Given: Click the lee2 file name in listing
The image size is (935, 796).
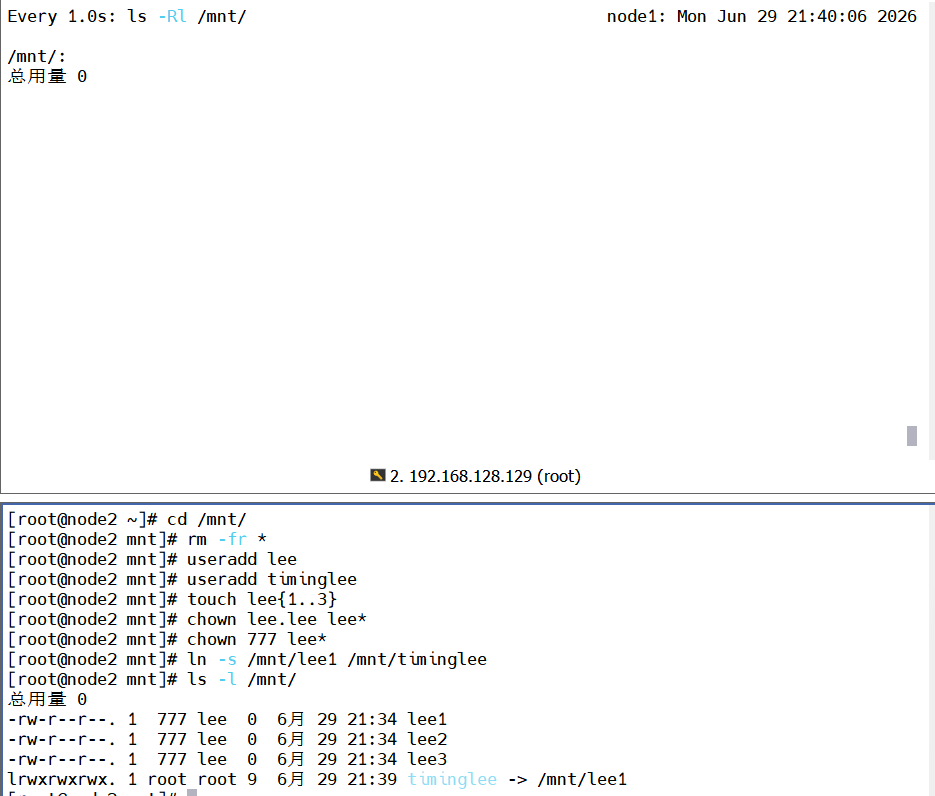Looking at the screenshot, I should (x=427, y=739).
